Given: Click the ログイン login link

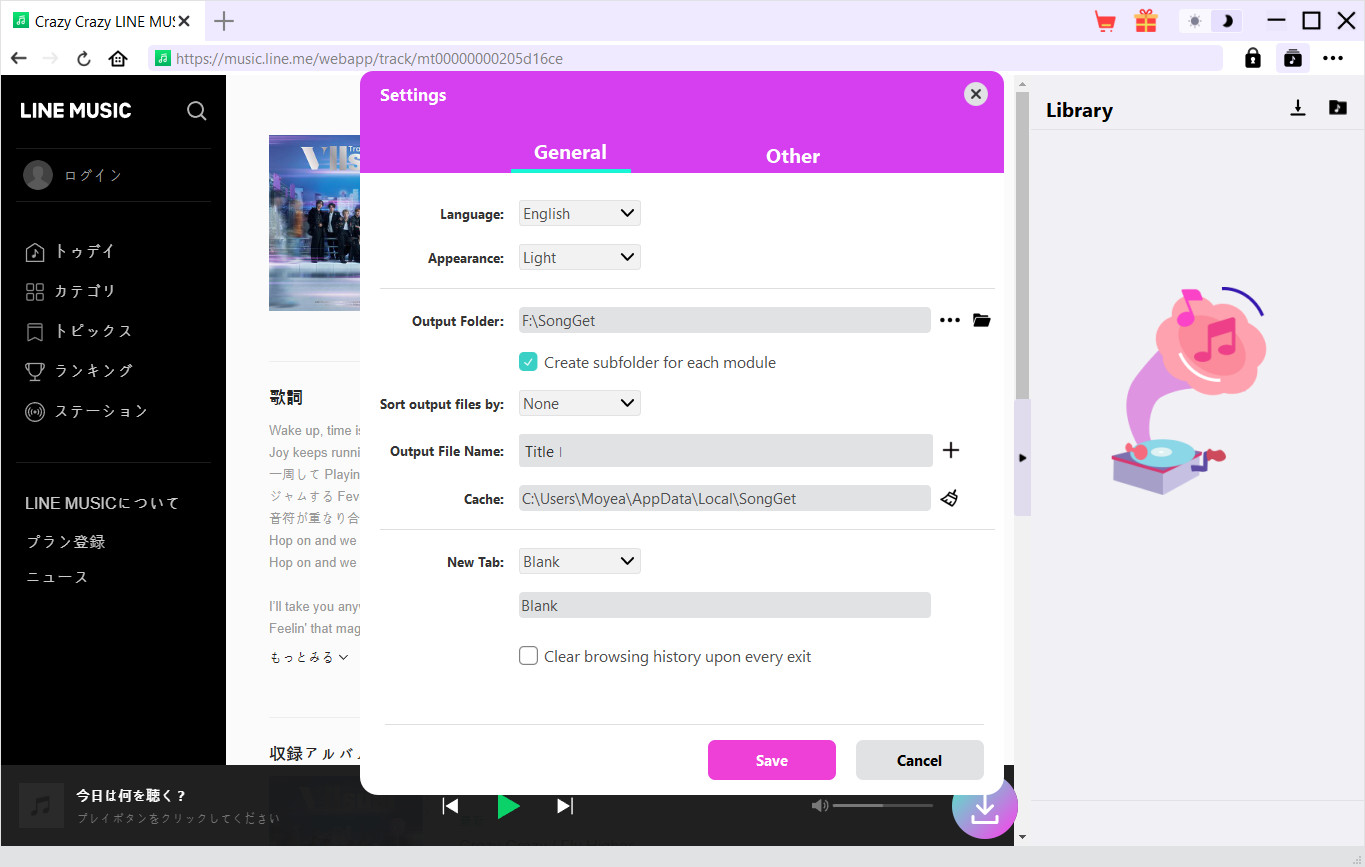Looking at the screenshot, I should click(x=93, y=175).
